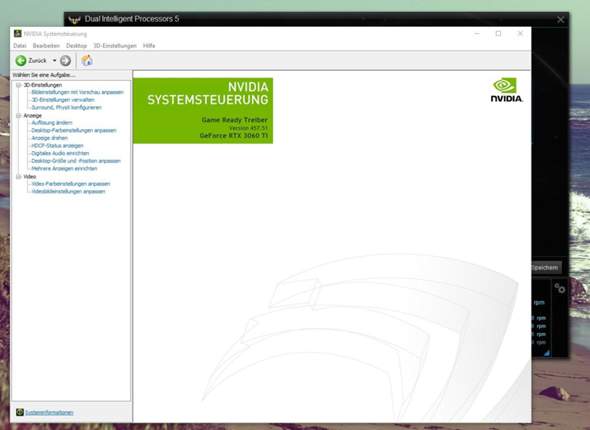Image resolution: width=590 pixels, height=430 pixels.
Task: Click the driver Version text in banner
Action: [248, 128]
